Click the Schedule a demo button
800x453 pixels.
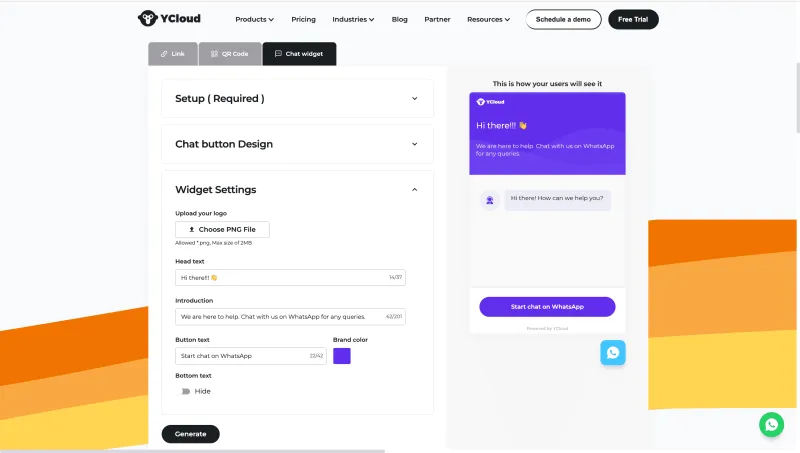tap(563, 19)
